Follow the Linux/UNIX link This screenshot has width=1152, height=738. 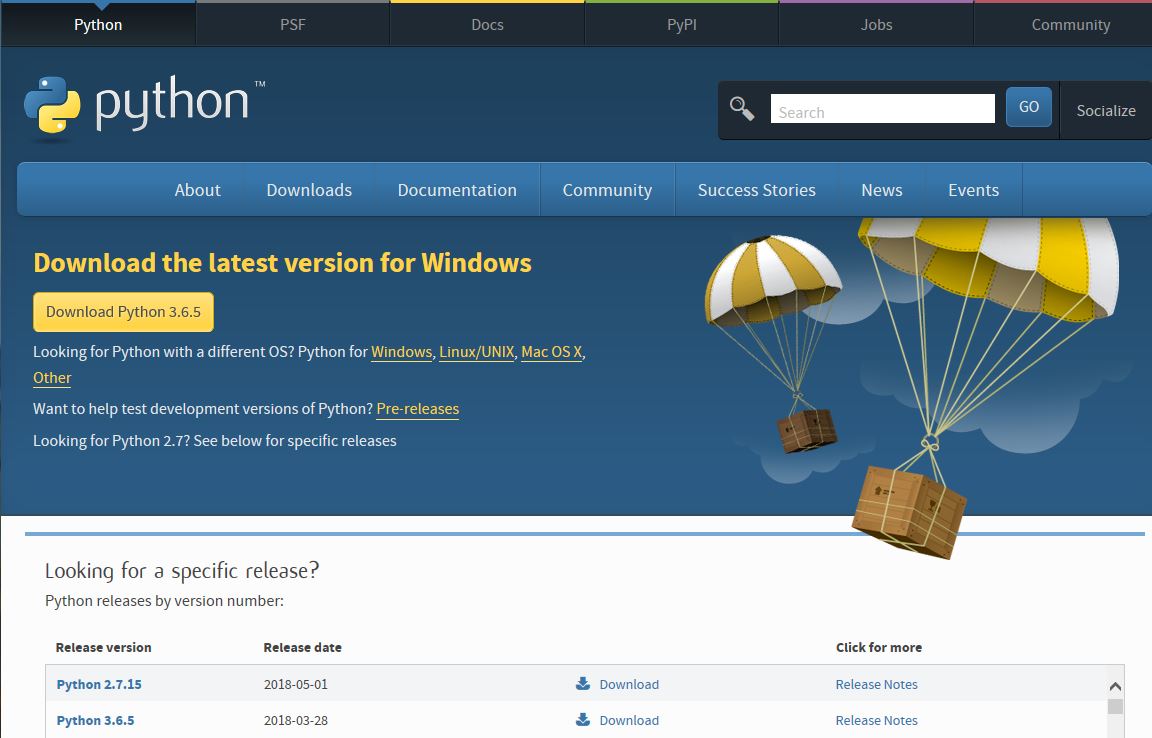click(x=476, y=352)
